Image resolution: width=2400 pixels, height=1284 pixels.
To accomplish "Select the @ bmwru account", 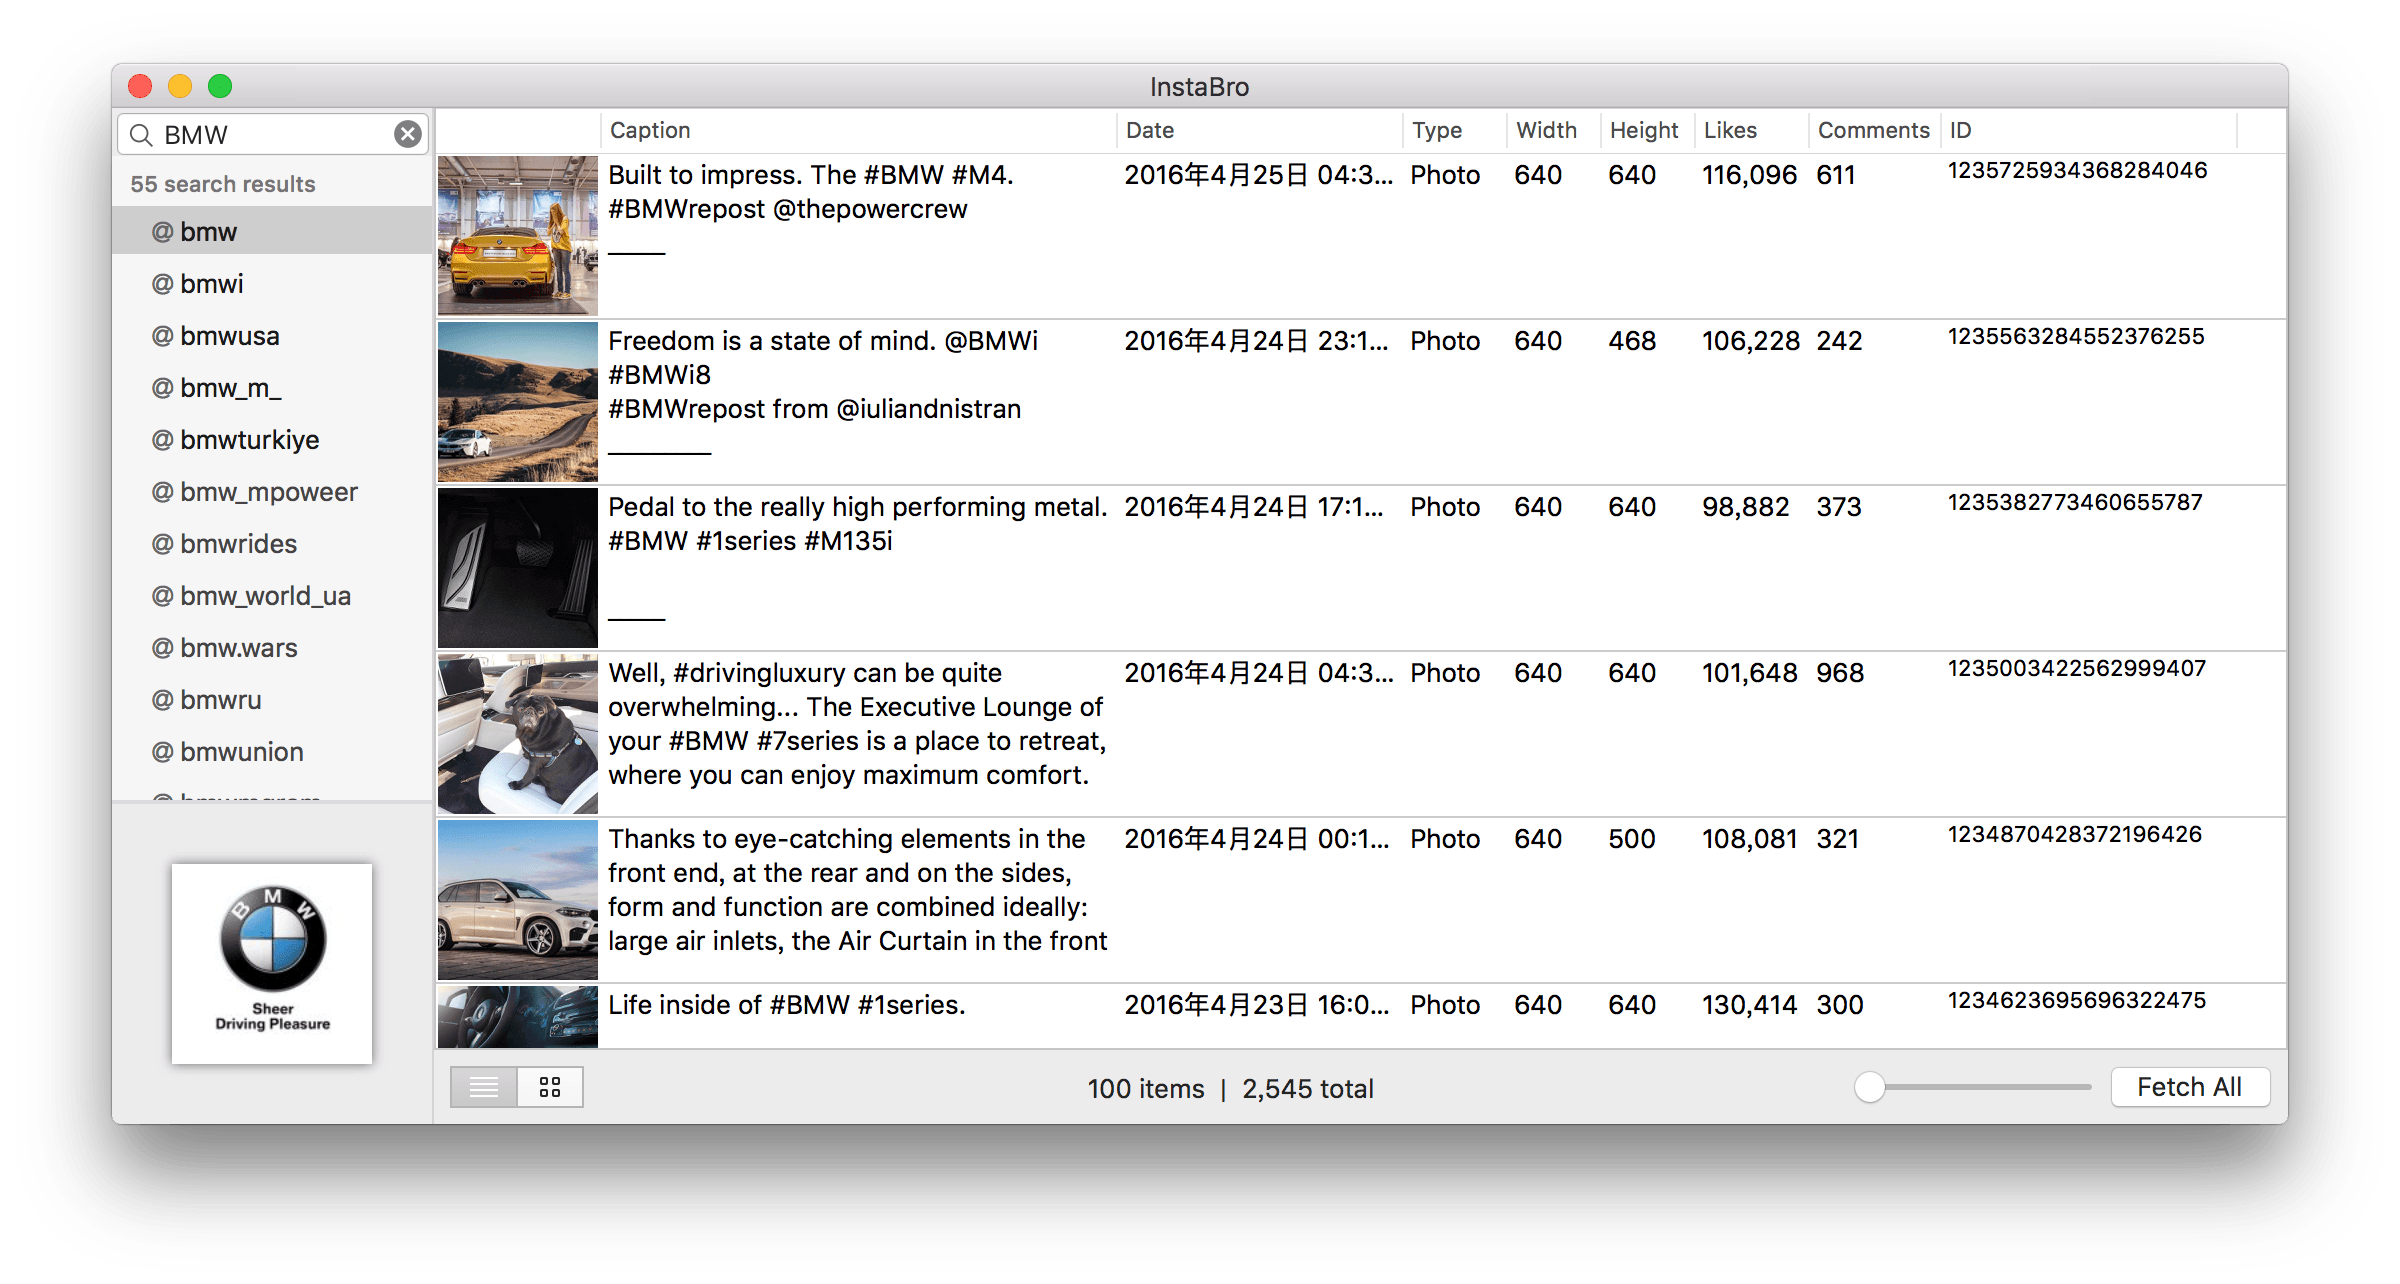I will (x=272, y=699).
